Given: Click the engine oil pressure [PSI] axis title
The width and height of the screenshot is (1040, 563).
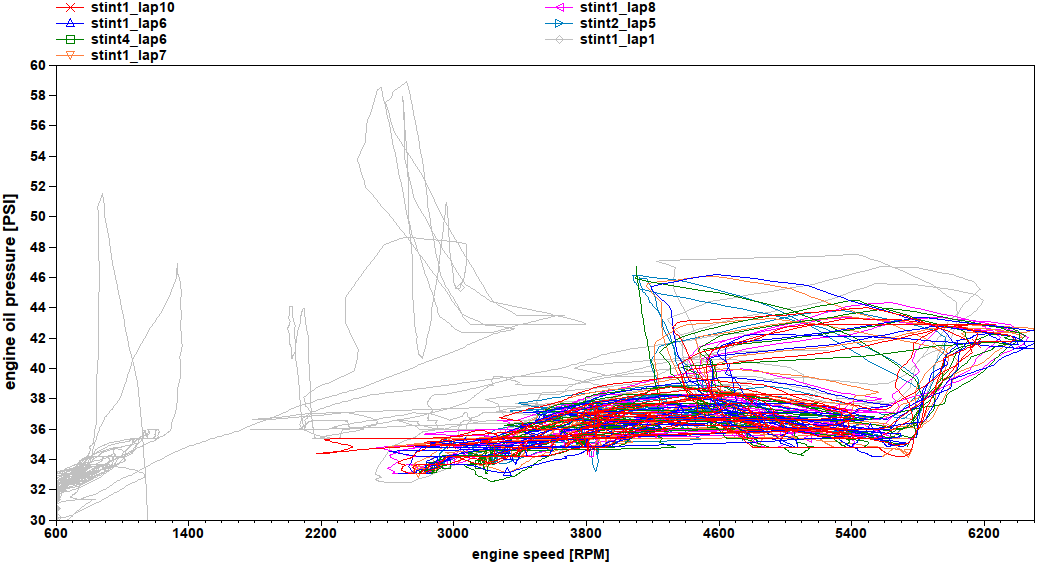Looking at the screenshot, I should [x=11, y=292].
